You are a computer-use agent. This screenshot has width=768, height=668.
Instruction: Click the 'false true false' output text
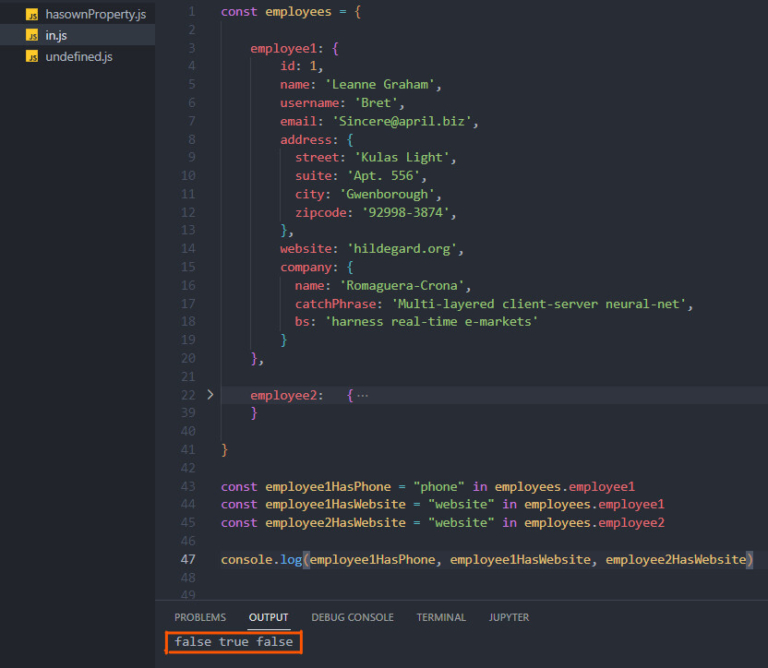click(233, 642)
